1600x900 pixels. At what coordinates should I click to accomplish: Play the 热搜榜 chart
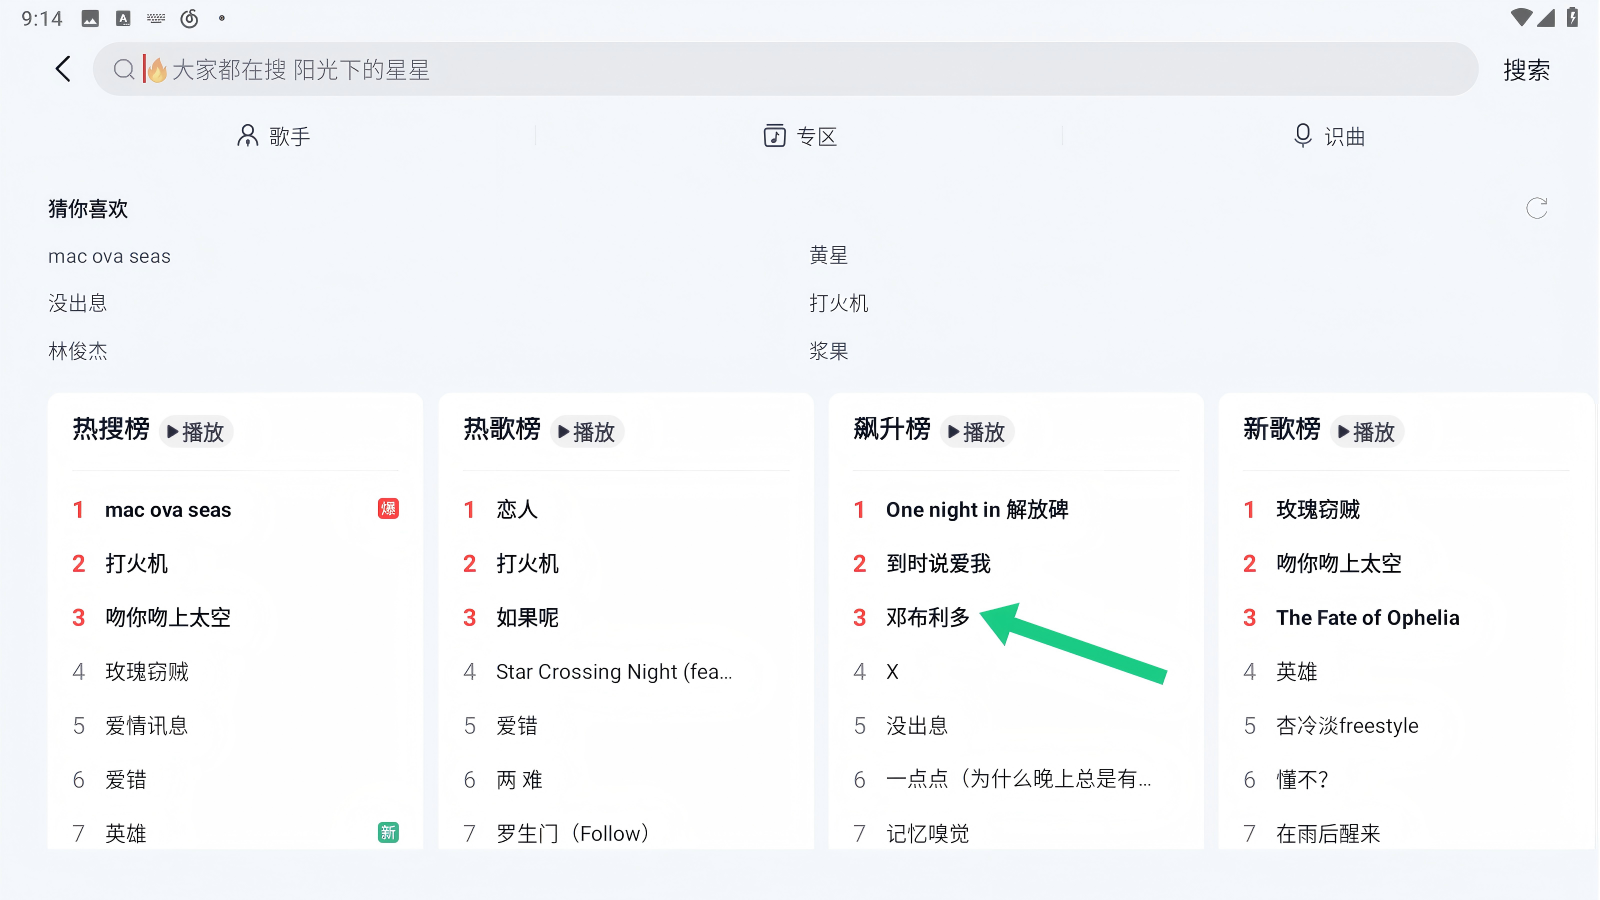click(x=196, y=432)
